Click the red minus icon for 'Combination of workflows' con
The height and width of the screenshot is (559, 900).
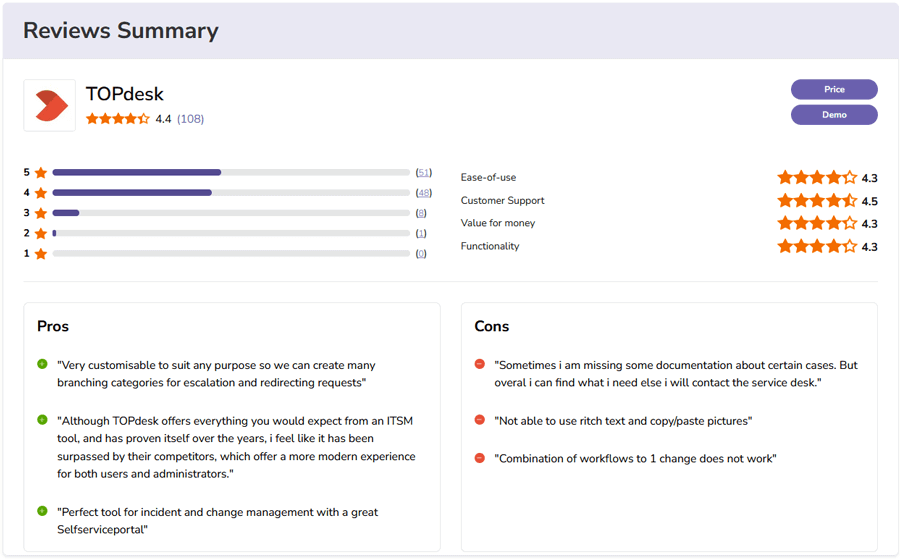click(480, 457)
